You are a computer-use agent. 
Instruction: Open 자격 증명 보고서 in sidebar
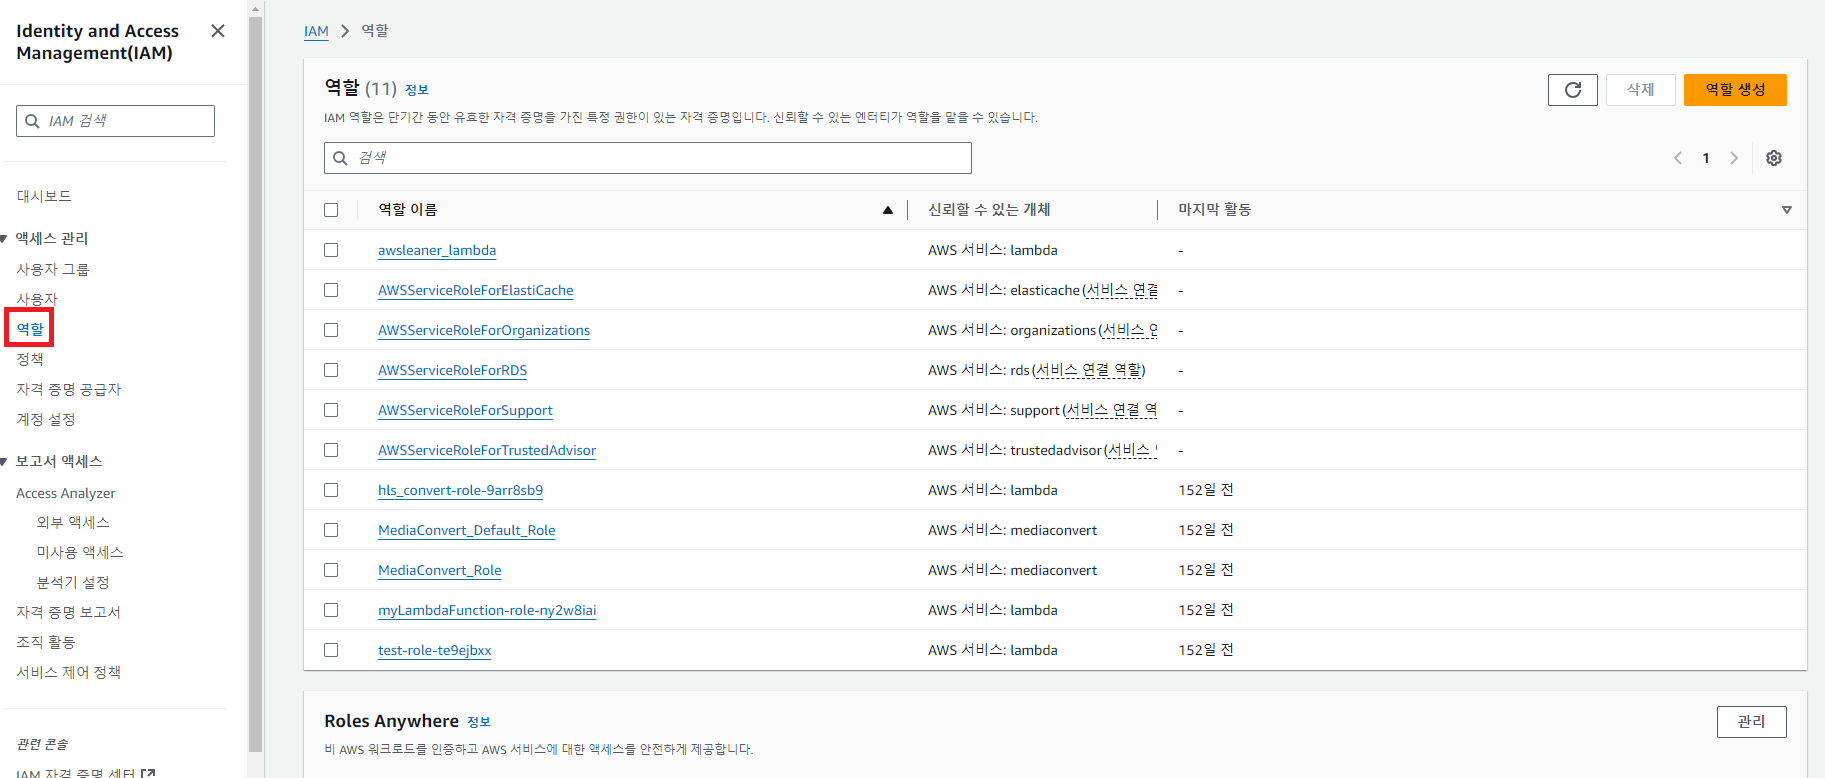point(68,612)
